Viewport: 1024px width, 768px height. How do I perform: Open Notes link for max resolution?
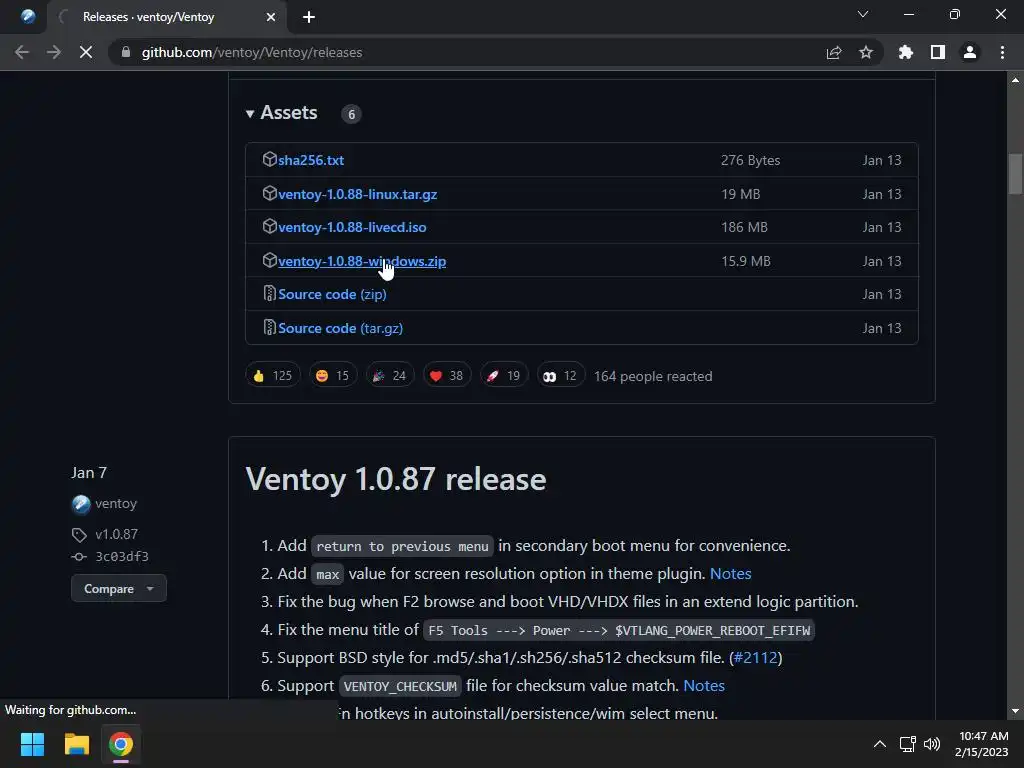(730, 573)
